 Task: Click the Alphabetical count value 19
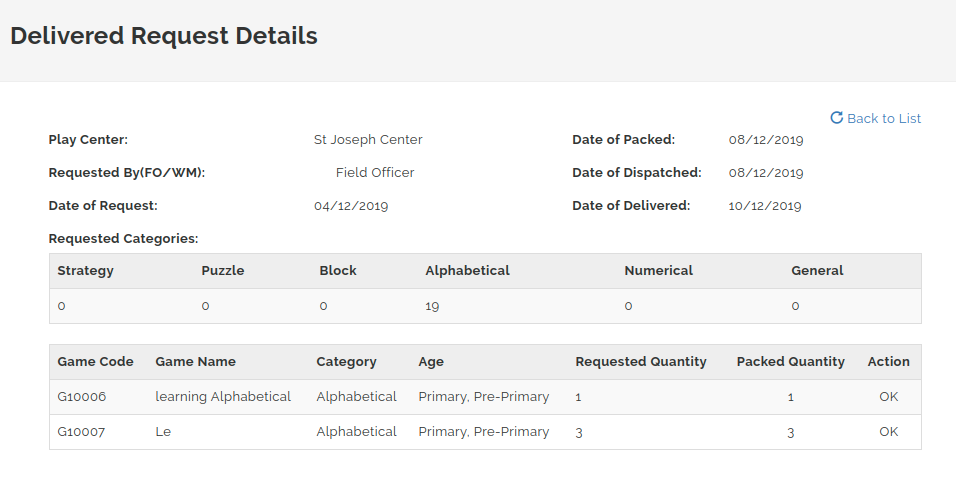pos(432,306)
